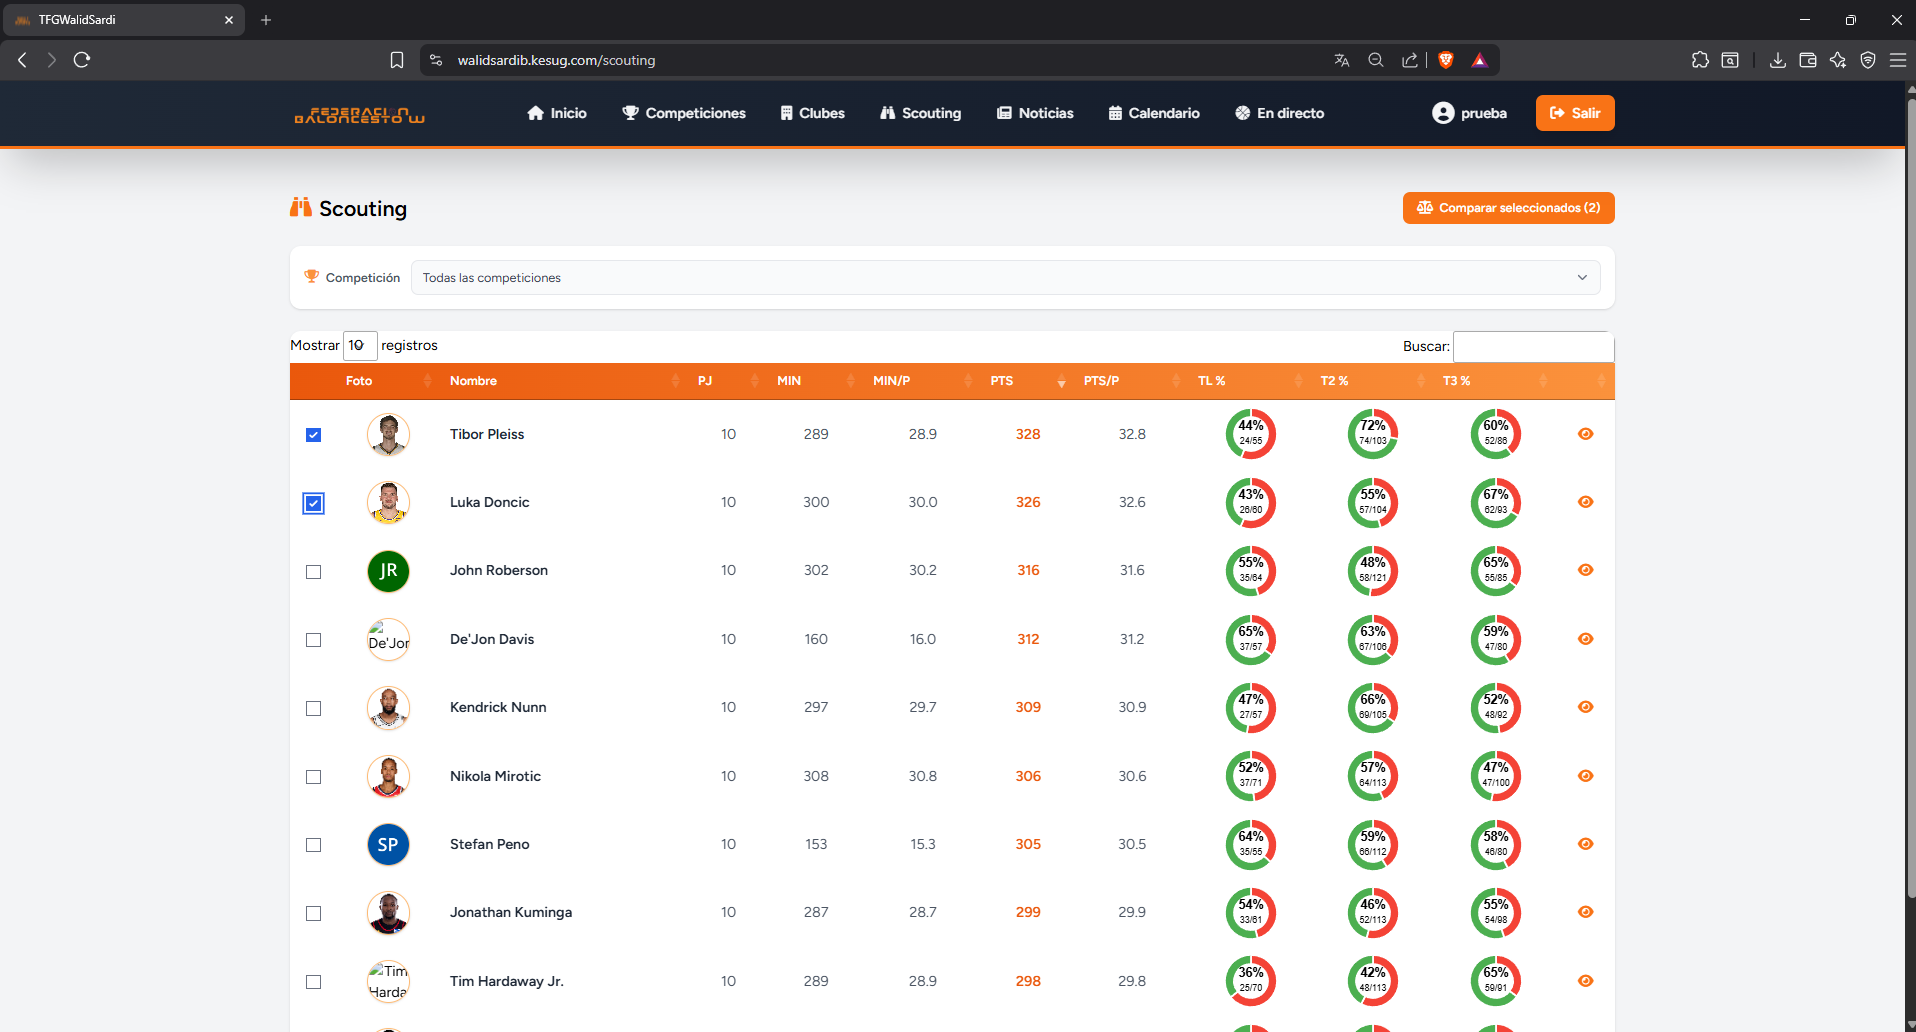
Task: Enable the checkbox for Nikola Mirotic
Action: pyautogui.click(x=314, y=777)
